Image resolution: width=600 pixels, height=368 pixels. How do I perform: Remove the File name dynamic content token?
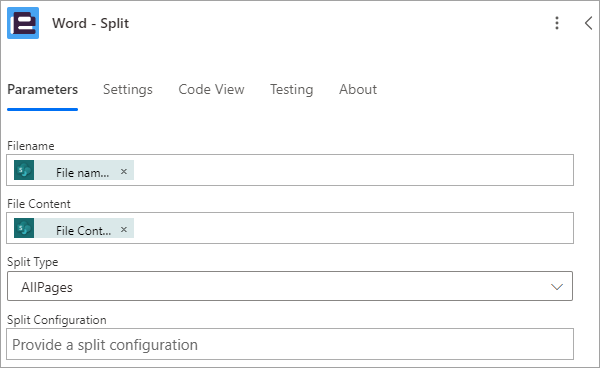click(x=124, y=171)
